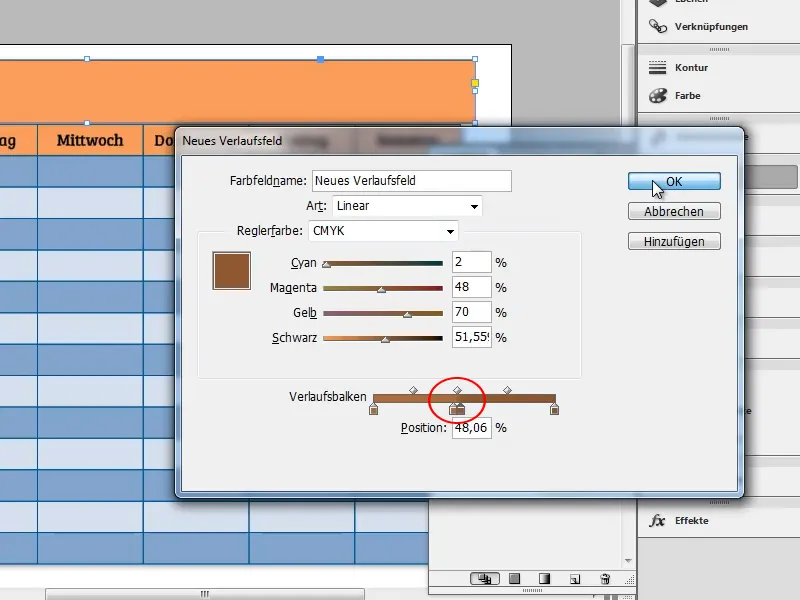
Task: Click swatches panel scroll-down arrow
Action: pos(628,561)
